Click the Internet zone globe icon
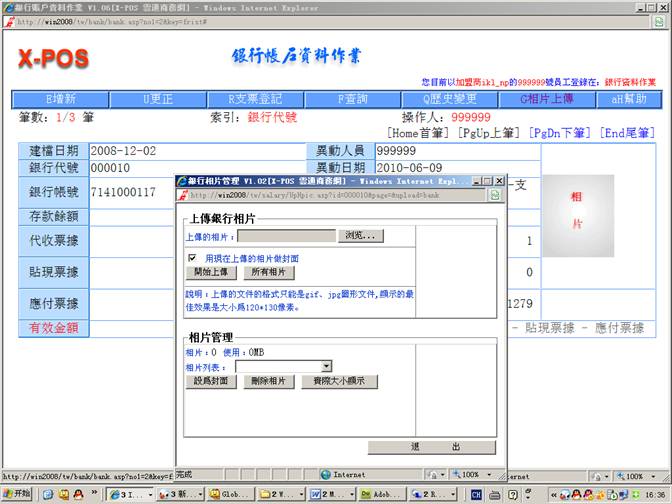 (x=326, y=475)
